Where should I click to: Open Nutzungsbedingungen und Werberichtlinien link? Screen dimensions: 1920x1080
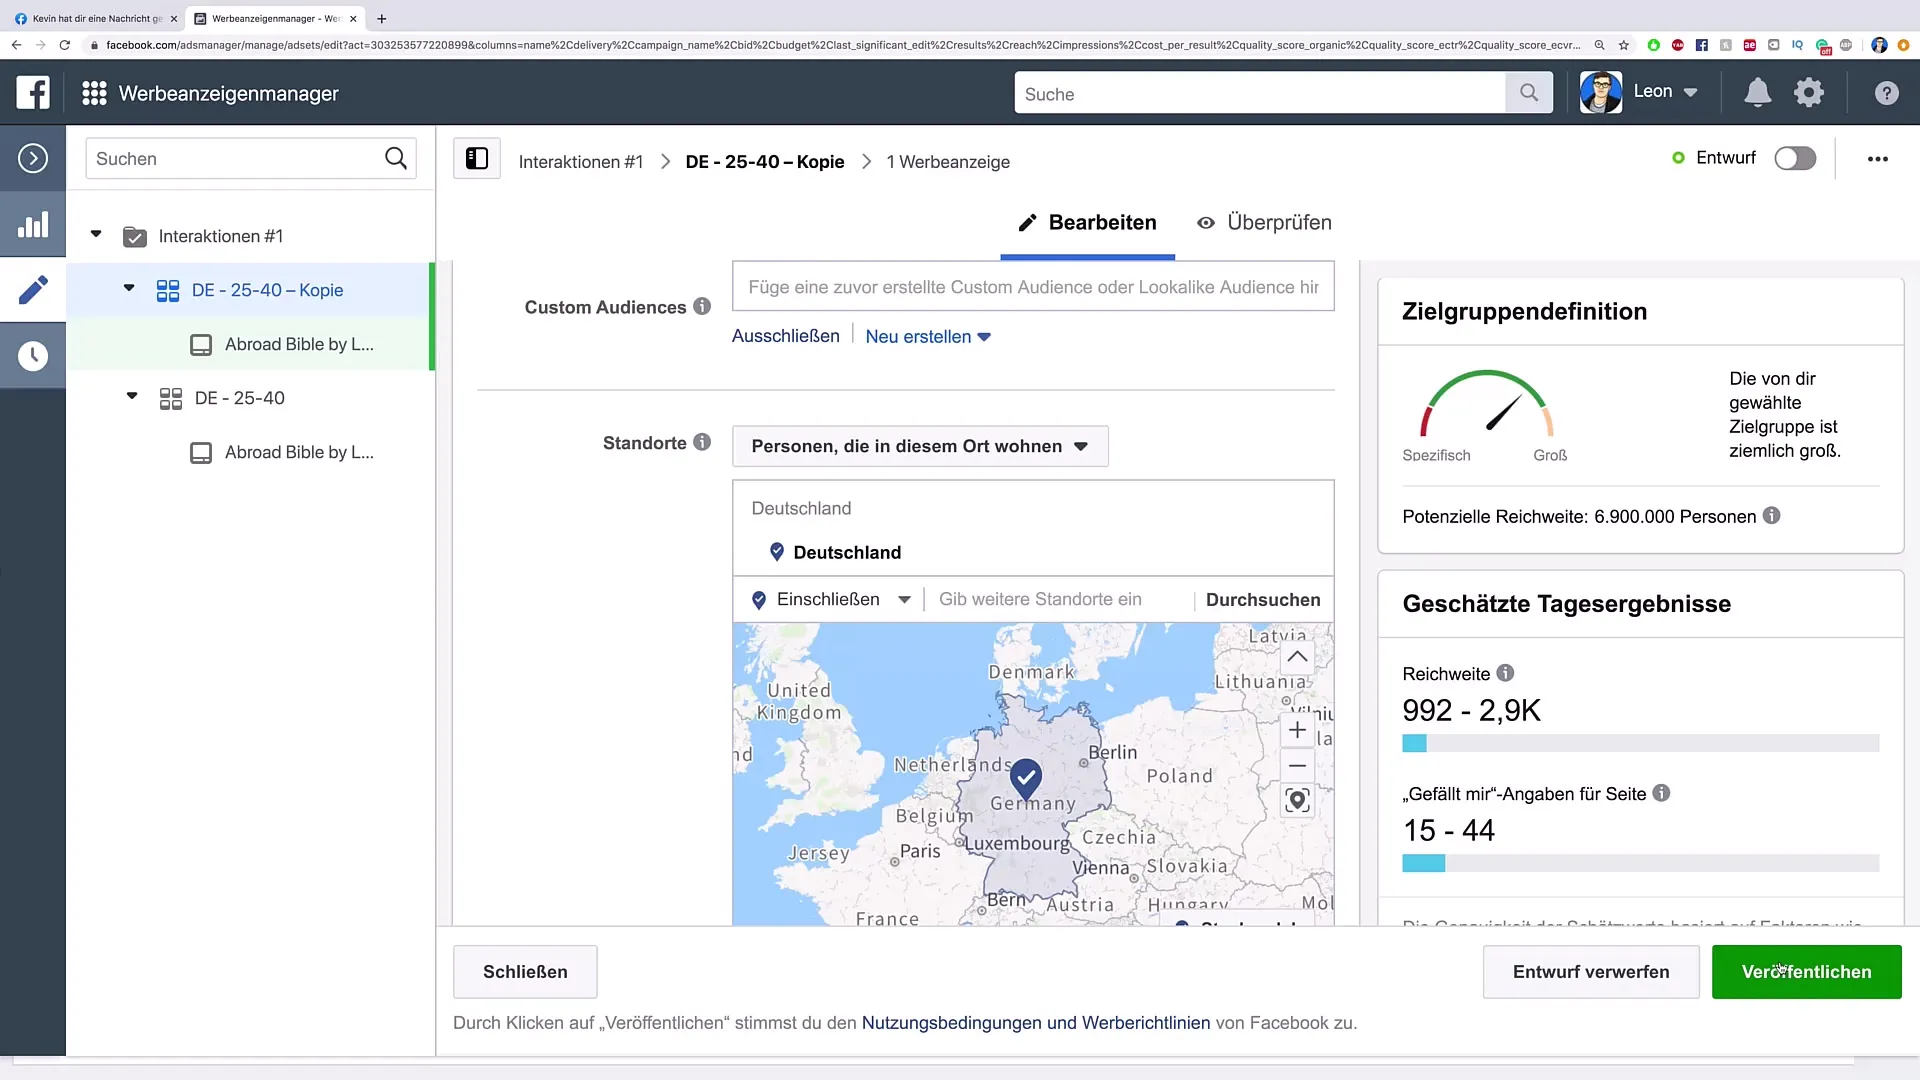tap(1036, 1023)
